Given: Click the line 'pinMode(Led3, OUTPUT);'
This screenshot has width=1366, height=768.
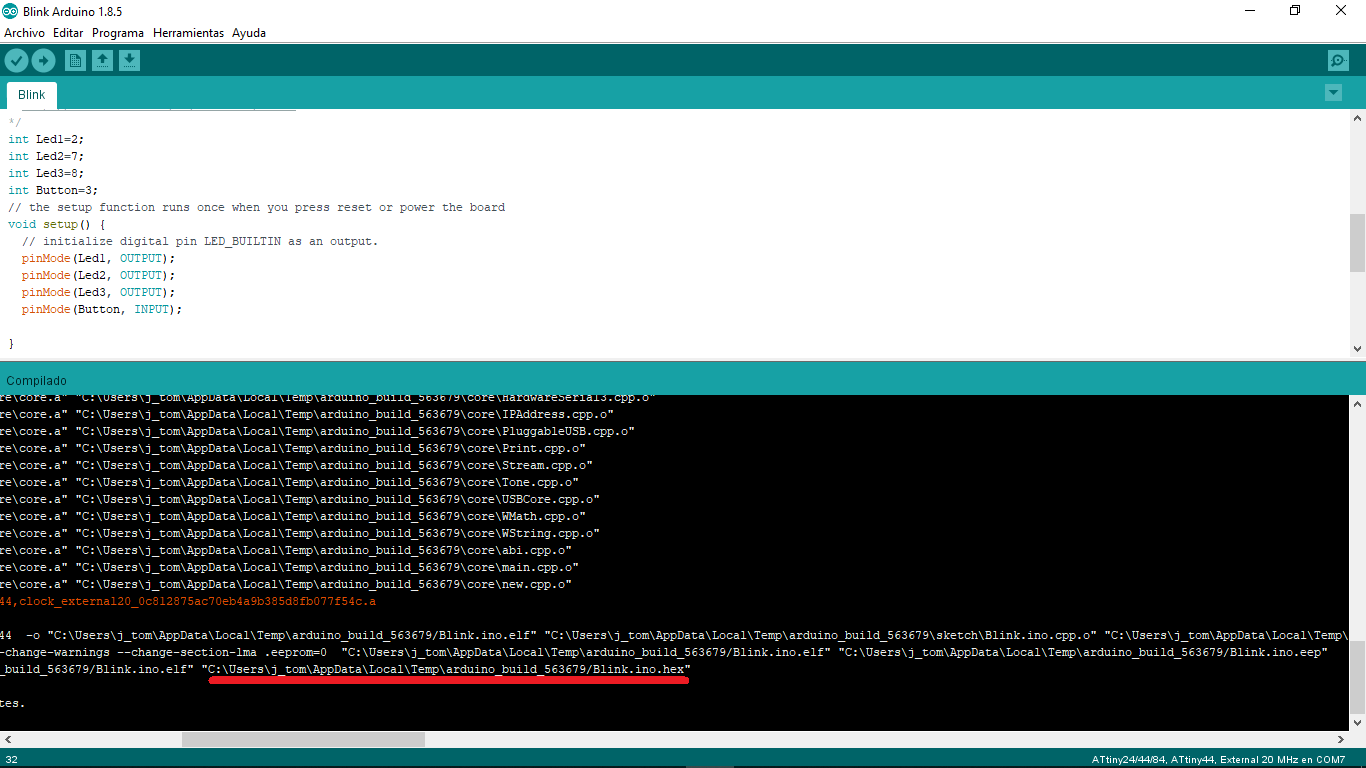Looking at the screenshot, I should pyautogui.click(x=98, y=293).
